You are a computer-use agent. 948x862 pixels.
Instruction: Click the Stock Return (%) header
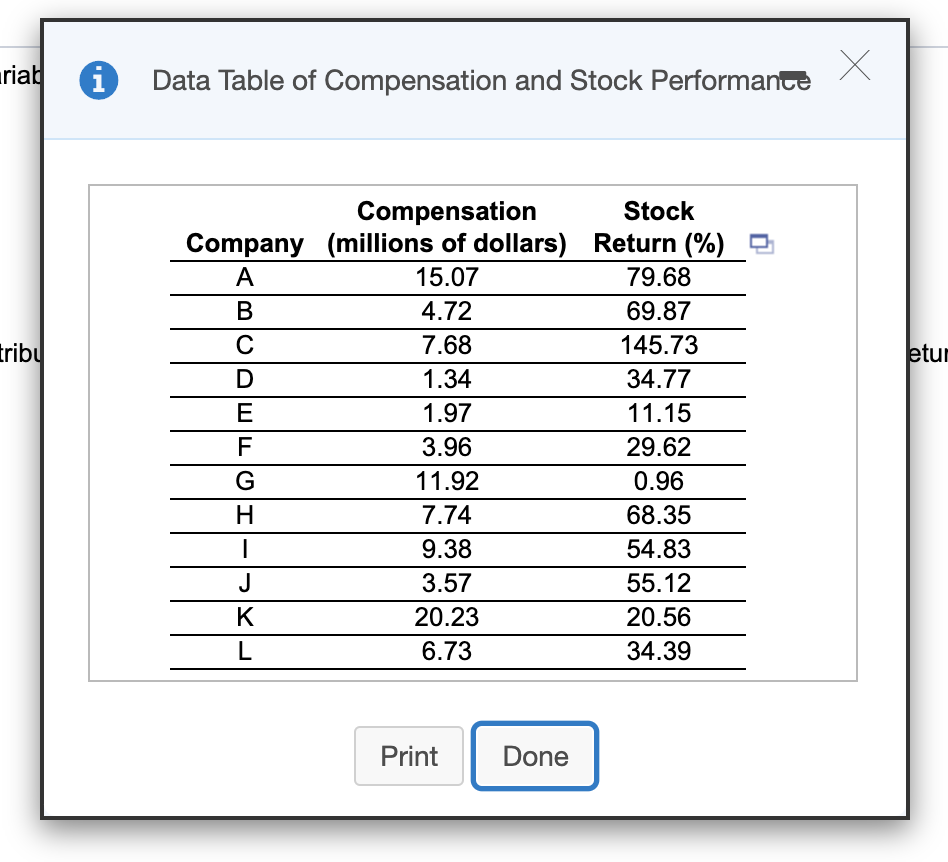coord(658,227)
